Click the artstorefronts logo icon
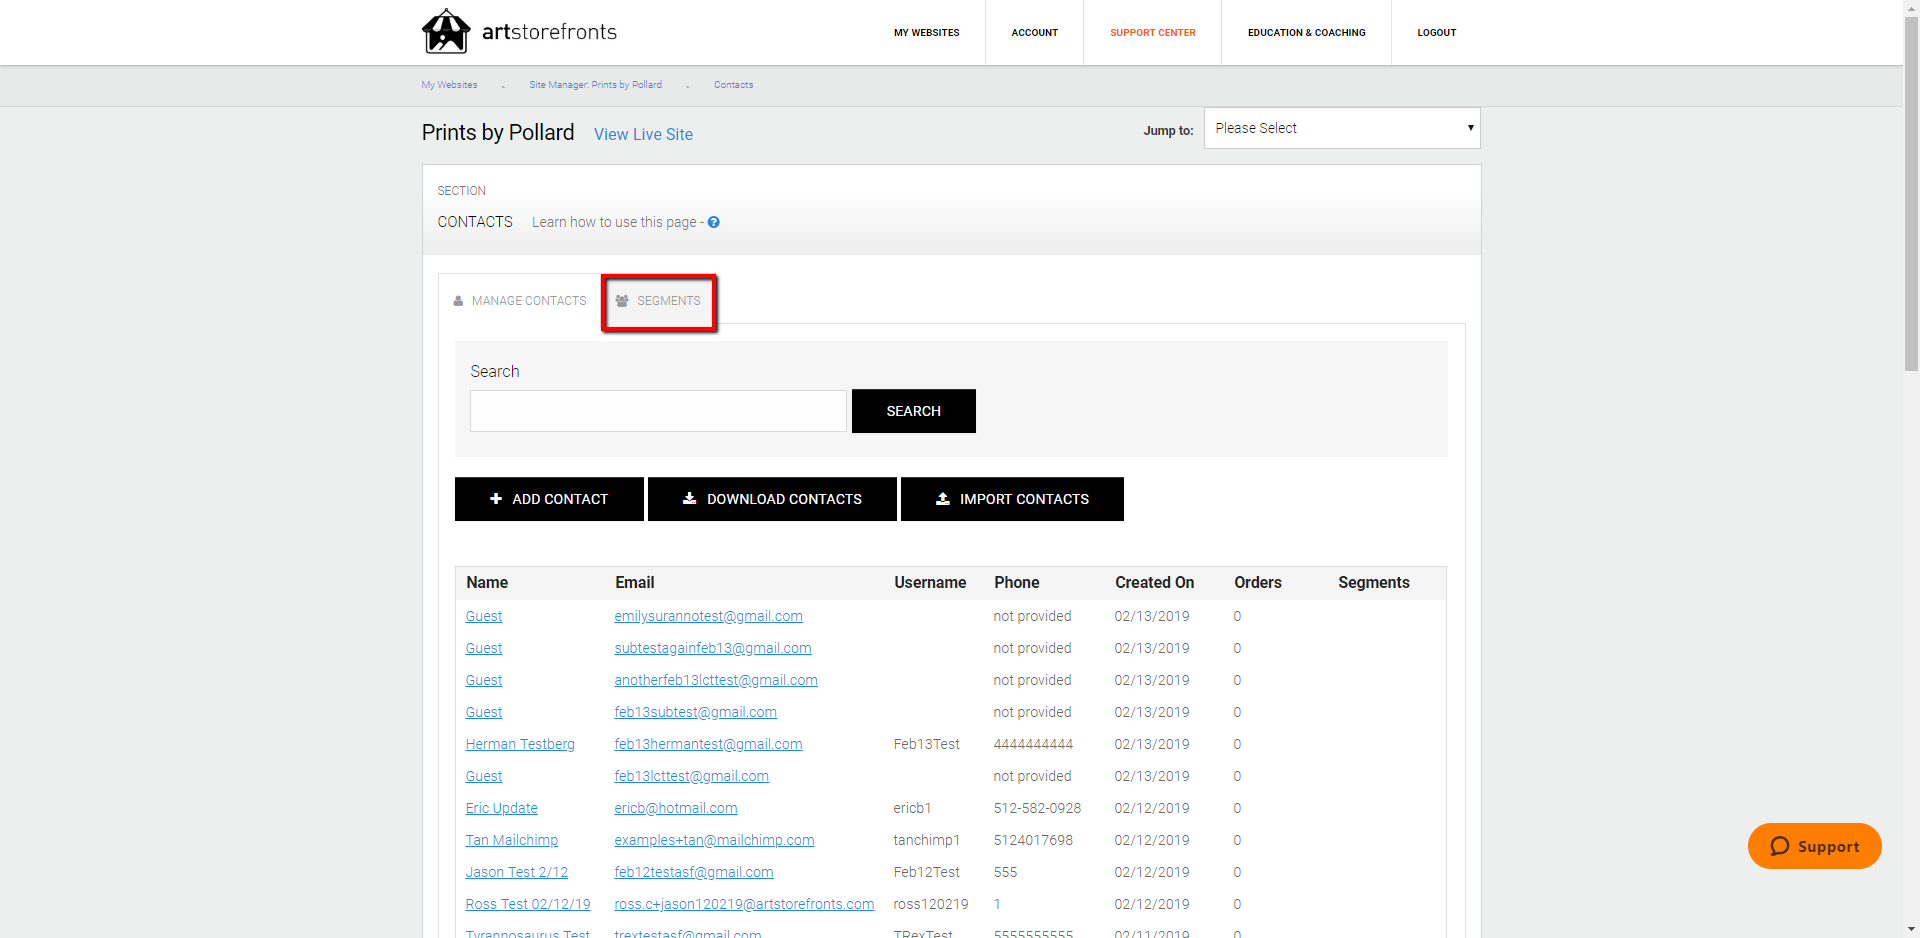1920x938 pixels. [447, 31]
